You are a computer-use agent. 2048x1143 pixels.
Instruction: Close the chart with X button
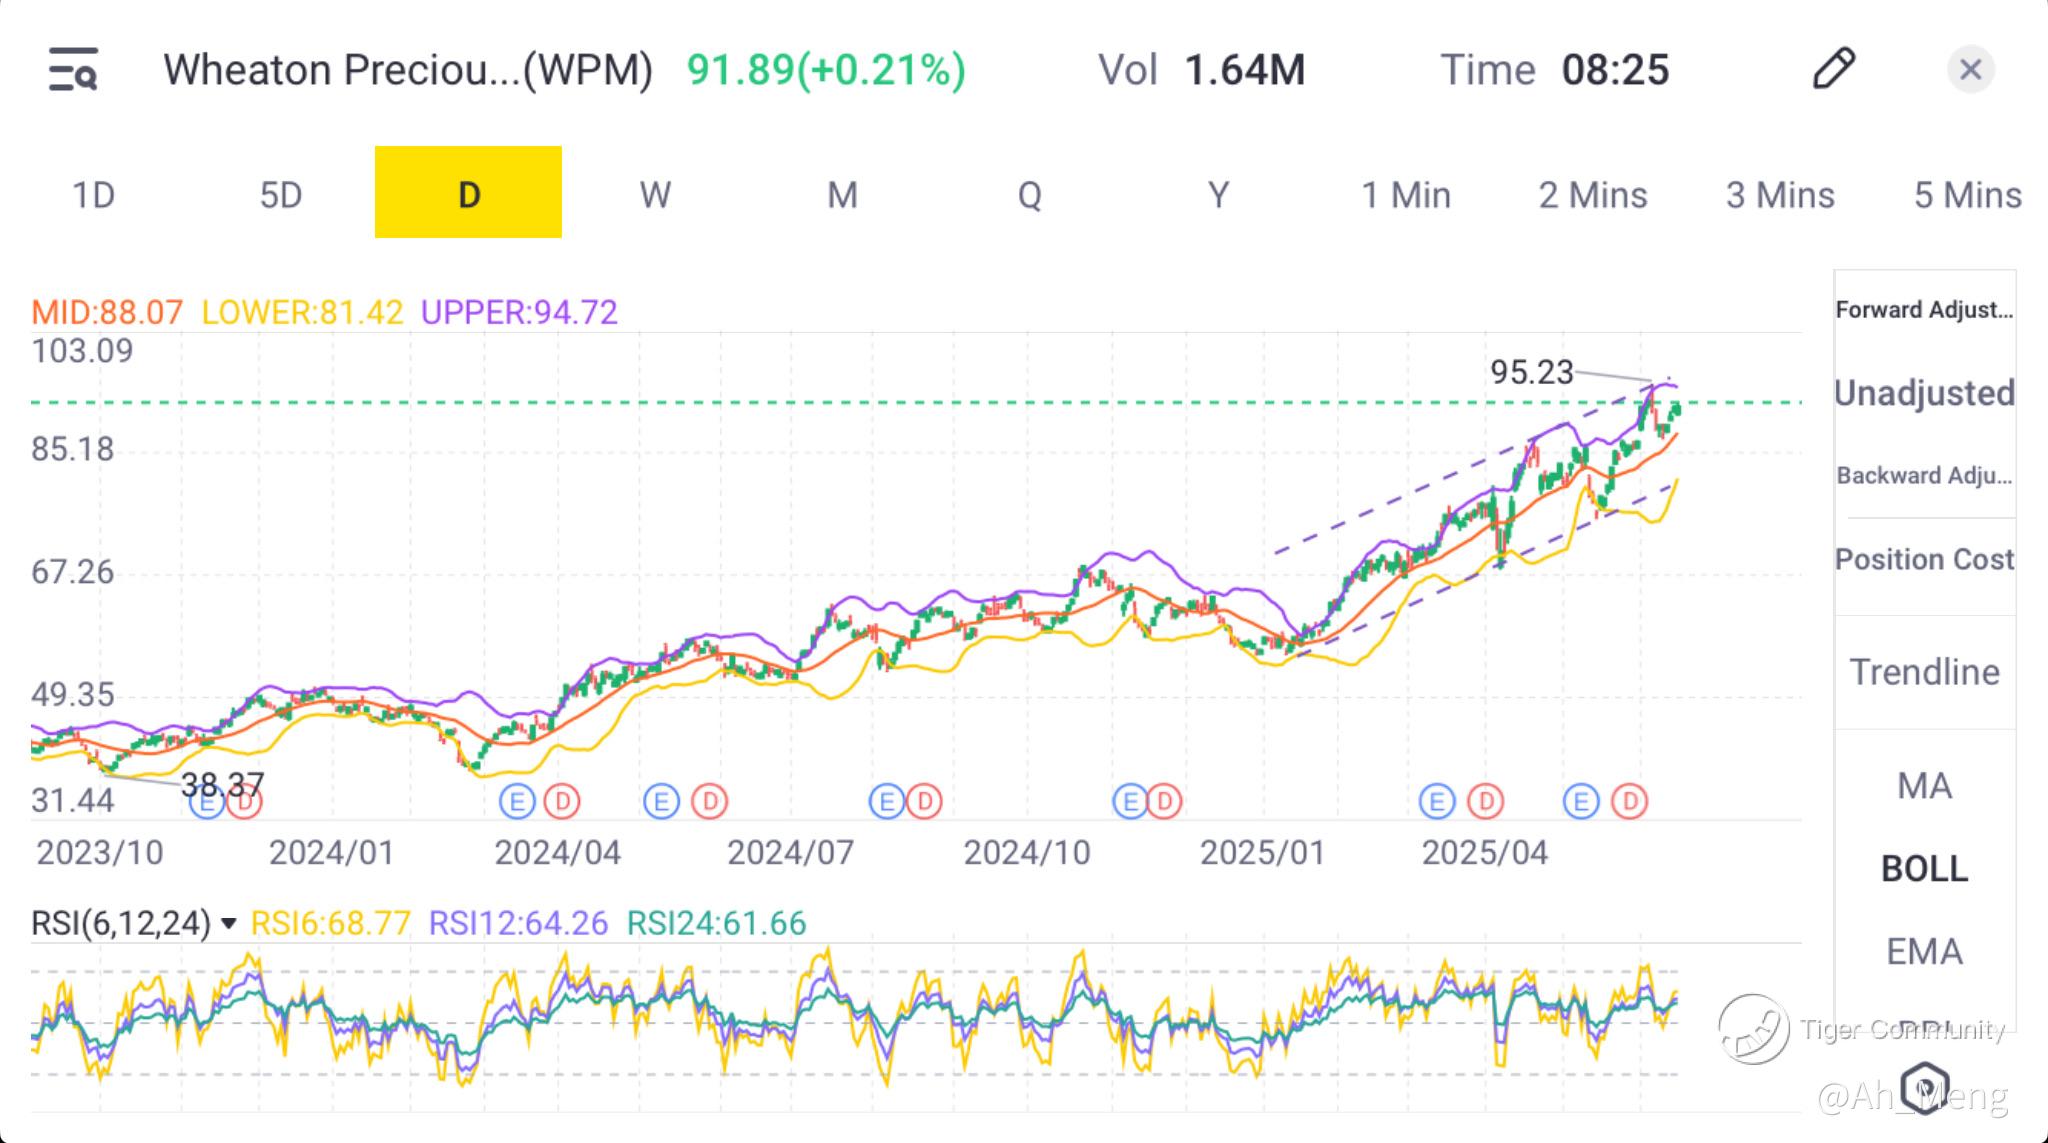(1970, 70)
